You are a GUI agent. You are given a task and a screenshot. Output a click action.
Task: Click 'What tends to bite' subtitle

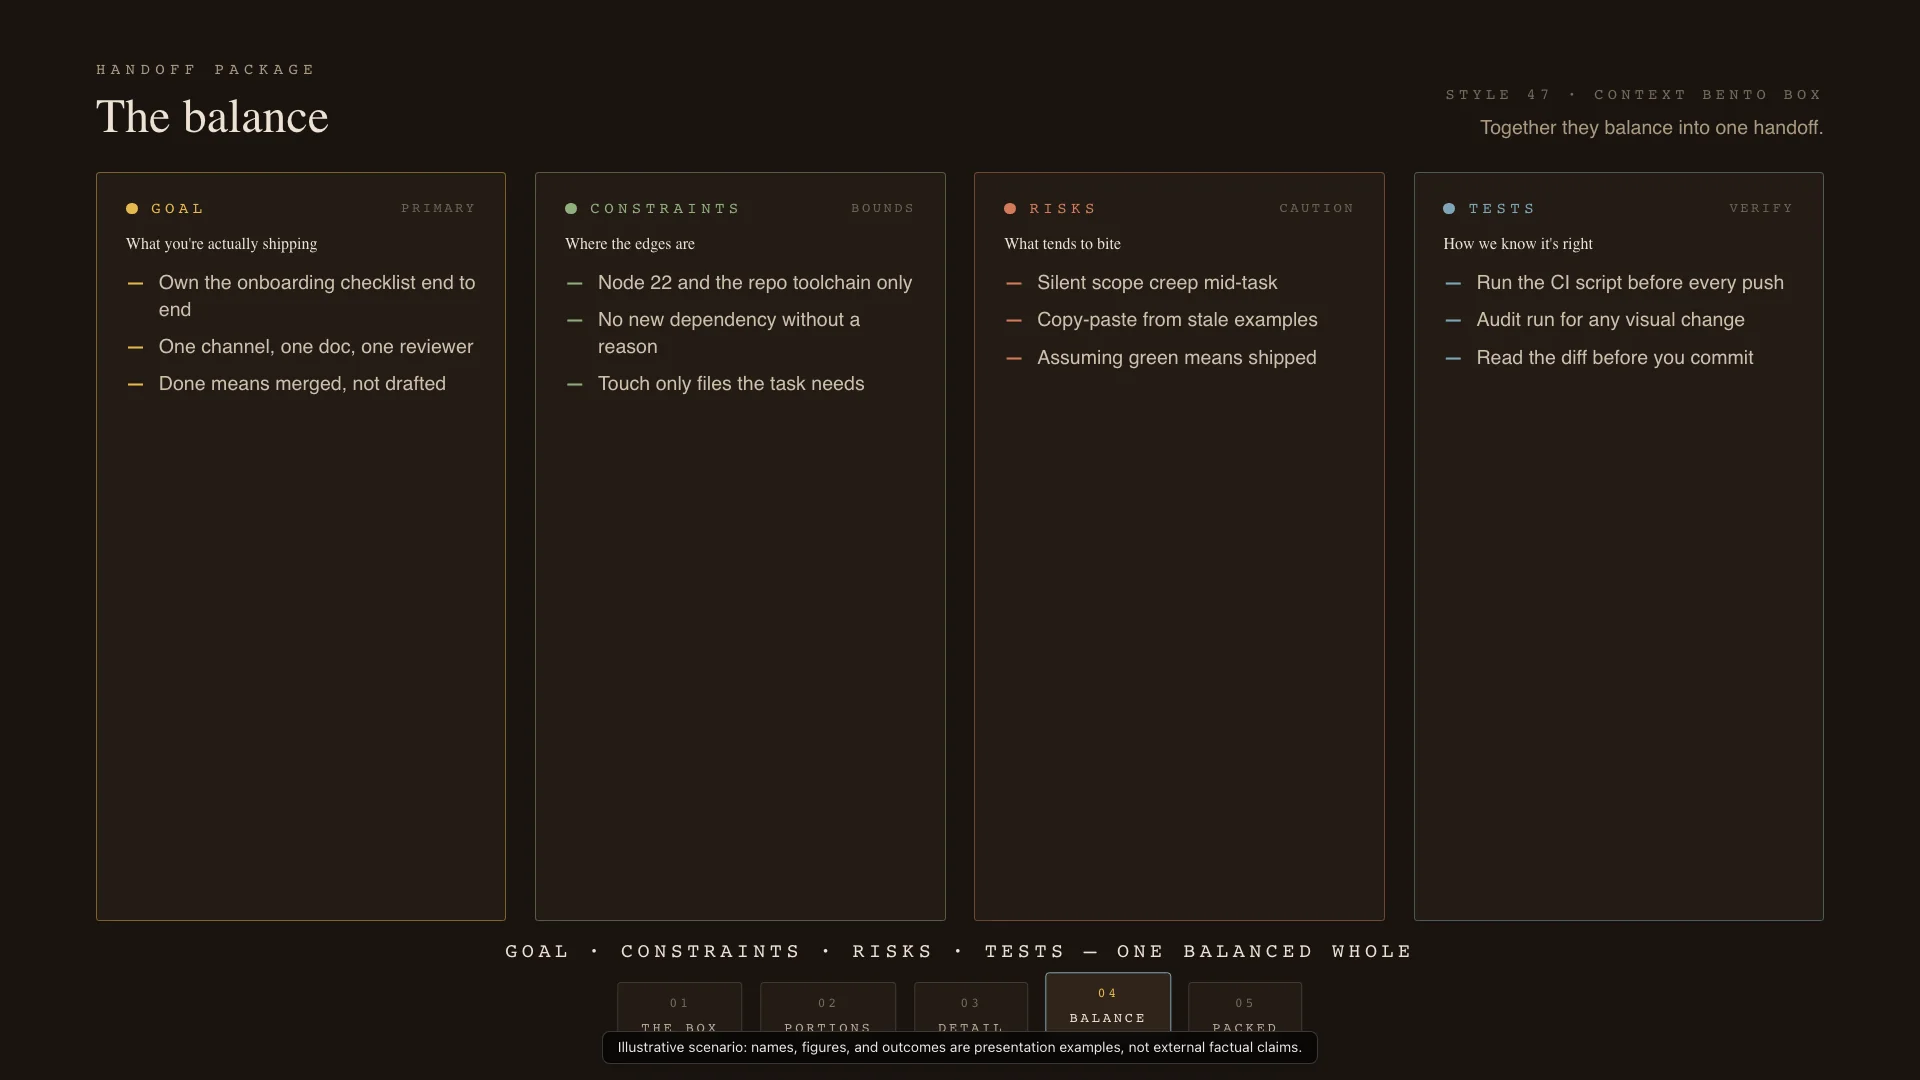(x=1062, y=244)
